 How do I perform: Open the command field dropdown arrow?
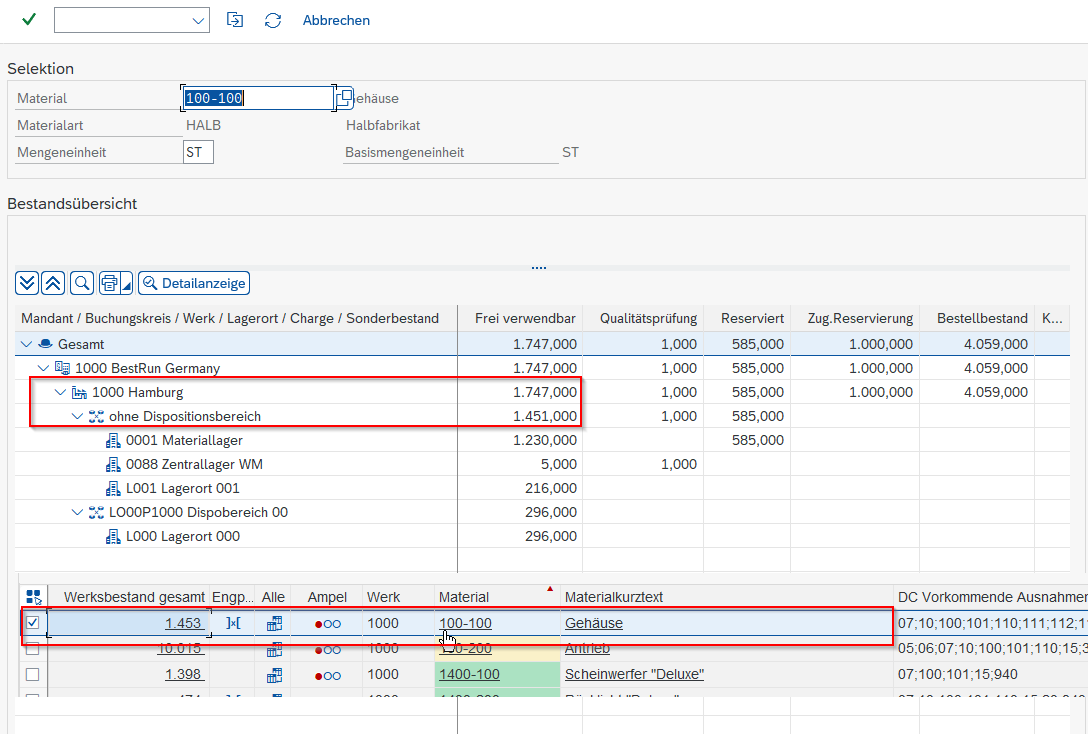tap(196, 20)
